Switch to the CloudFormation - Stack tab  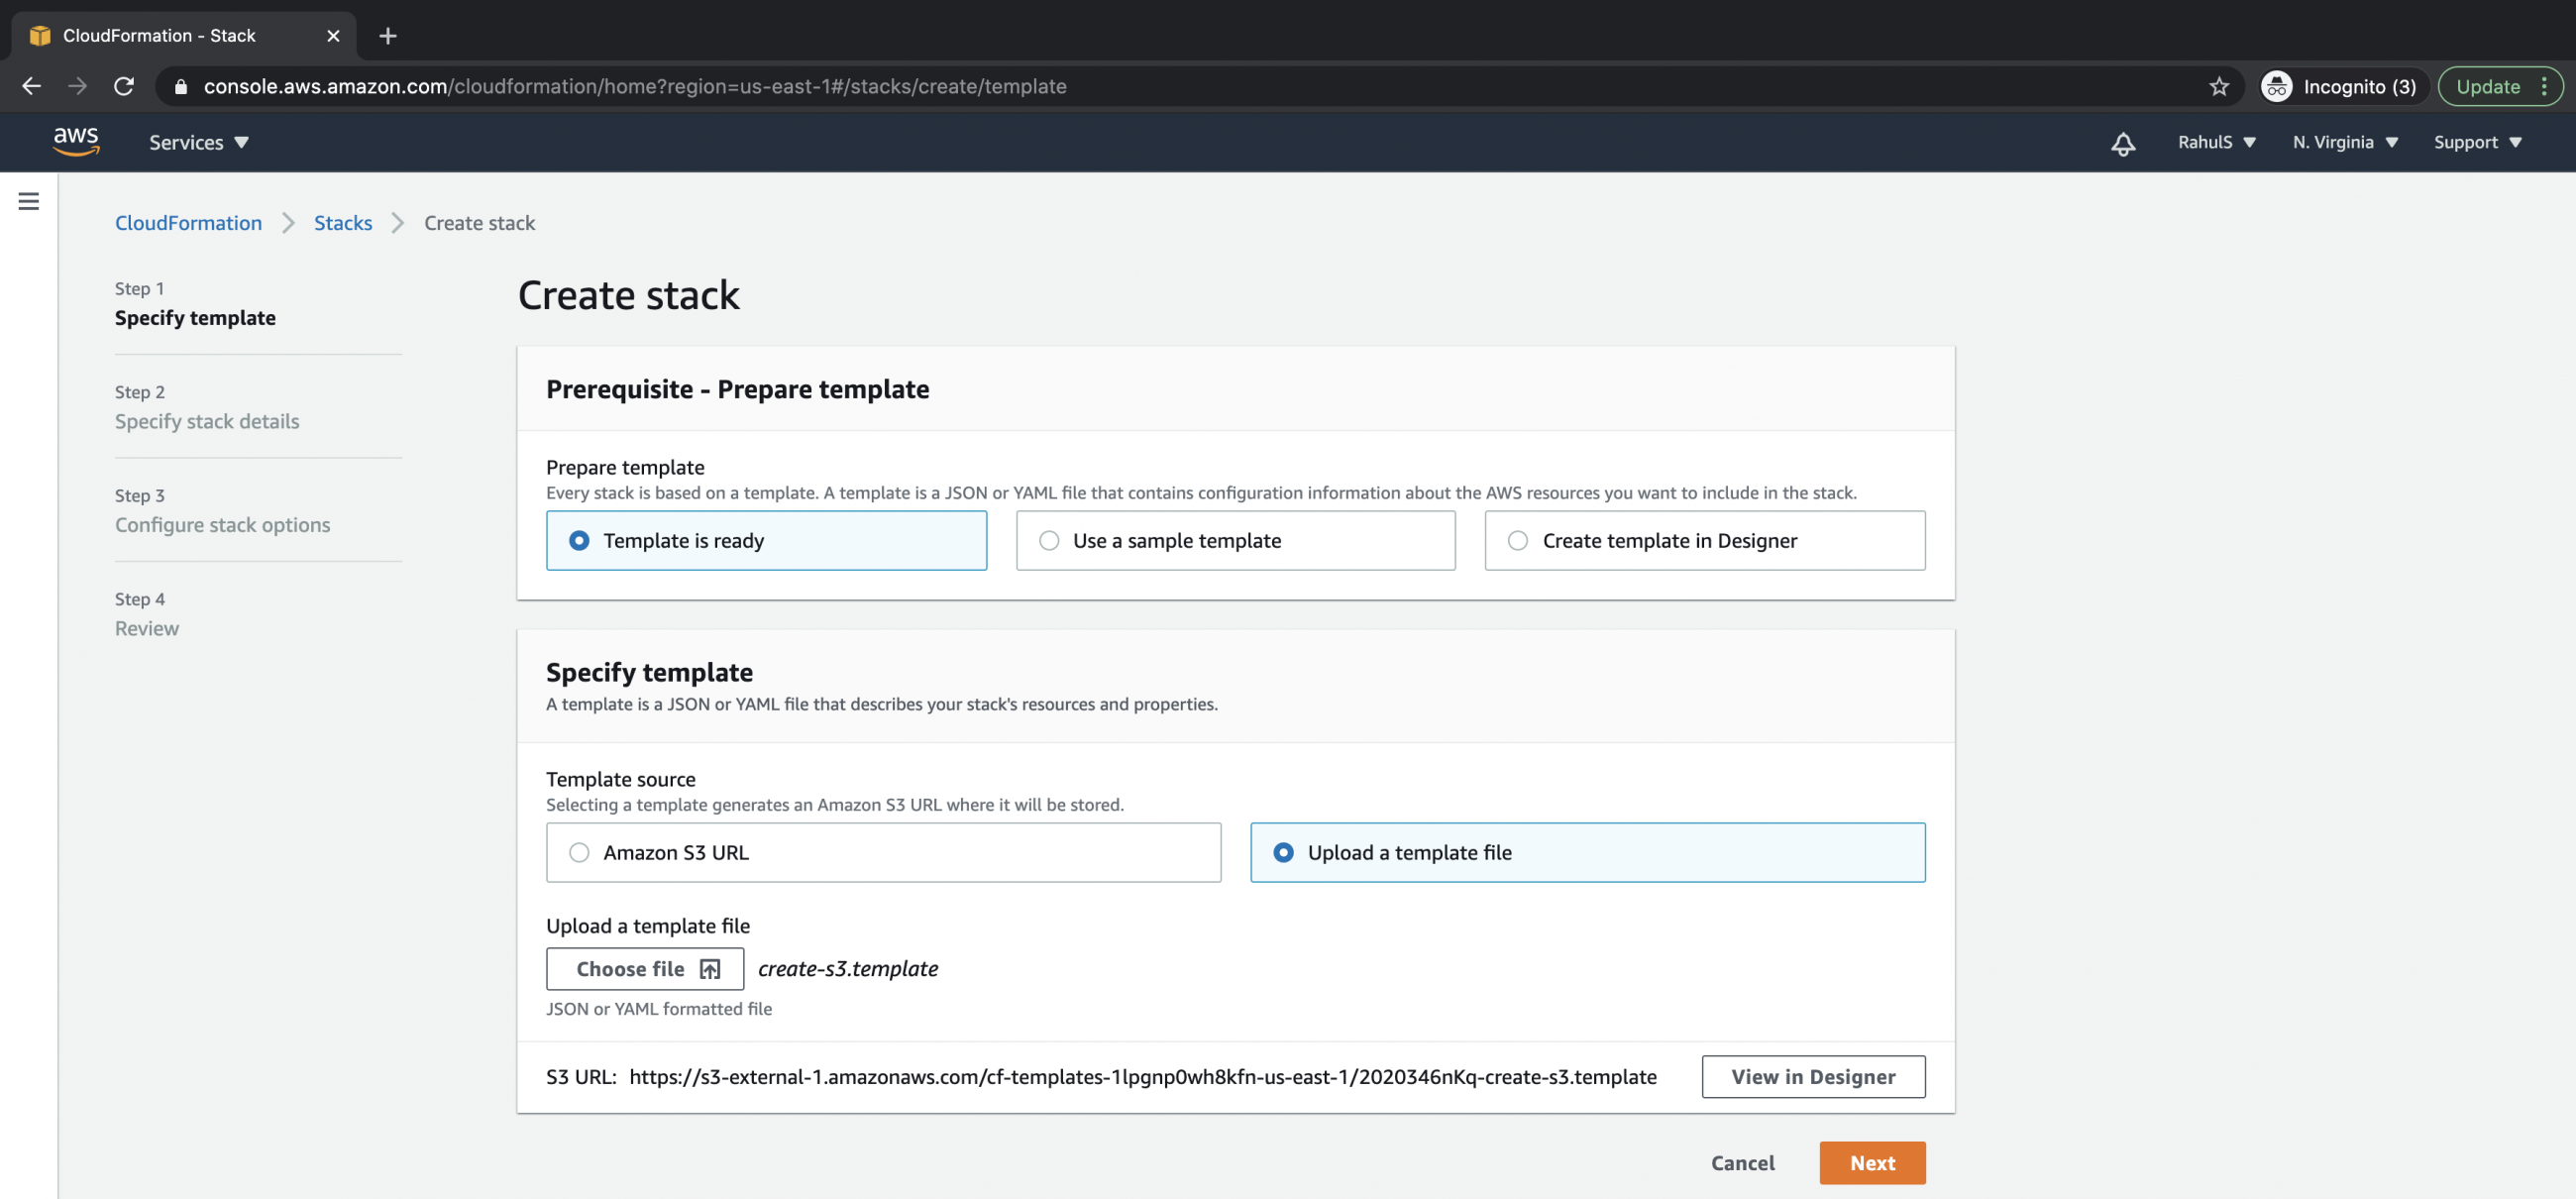(x=184, y=36)
